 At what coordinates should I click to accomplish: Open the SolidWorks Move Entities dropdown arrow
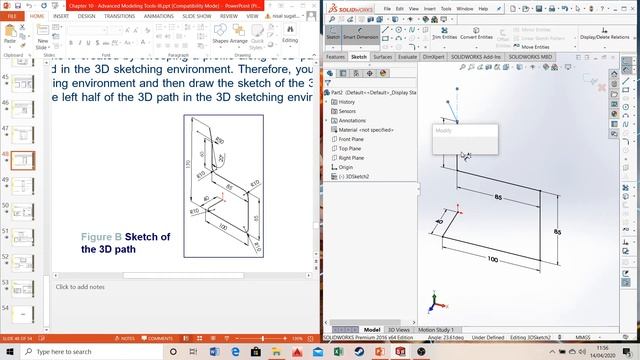tap(575, 47)
